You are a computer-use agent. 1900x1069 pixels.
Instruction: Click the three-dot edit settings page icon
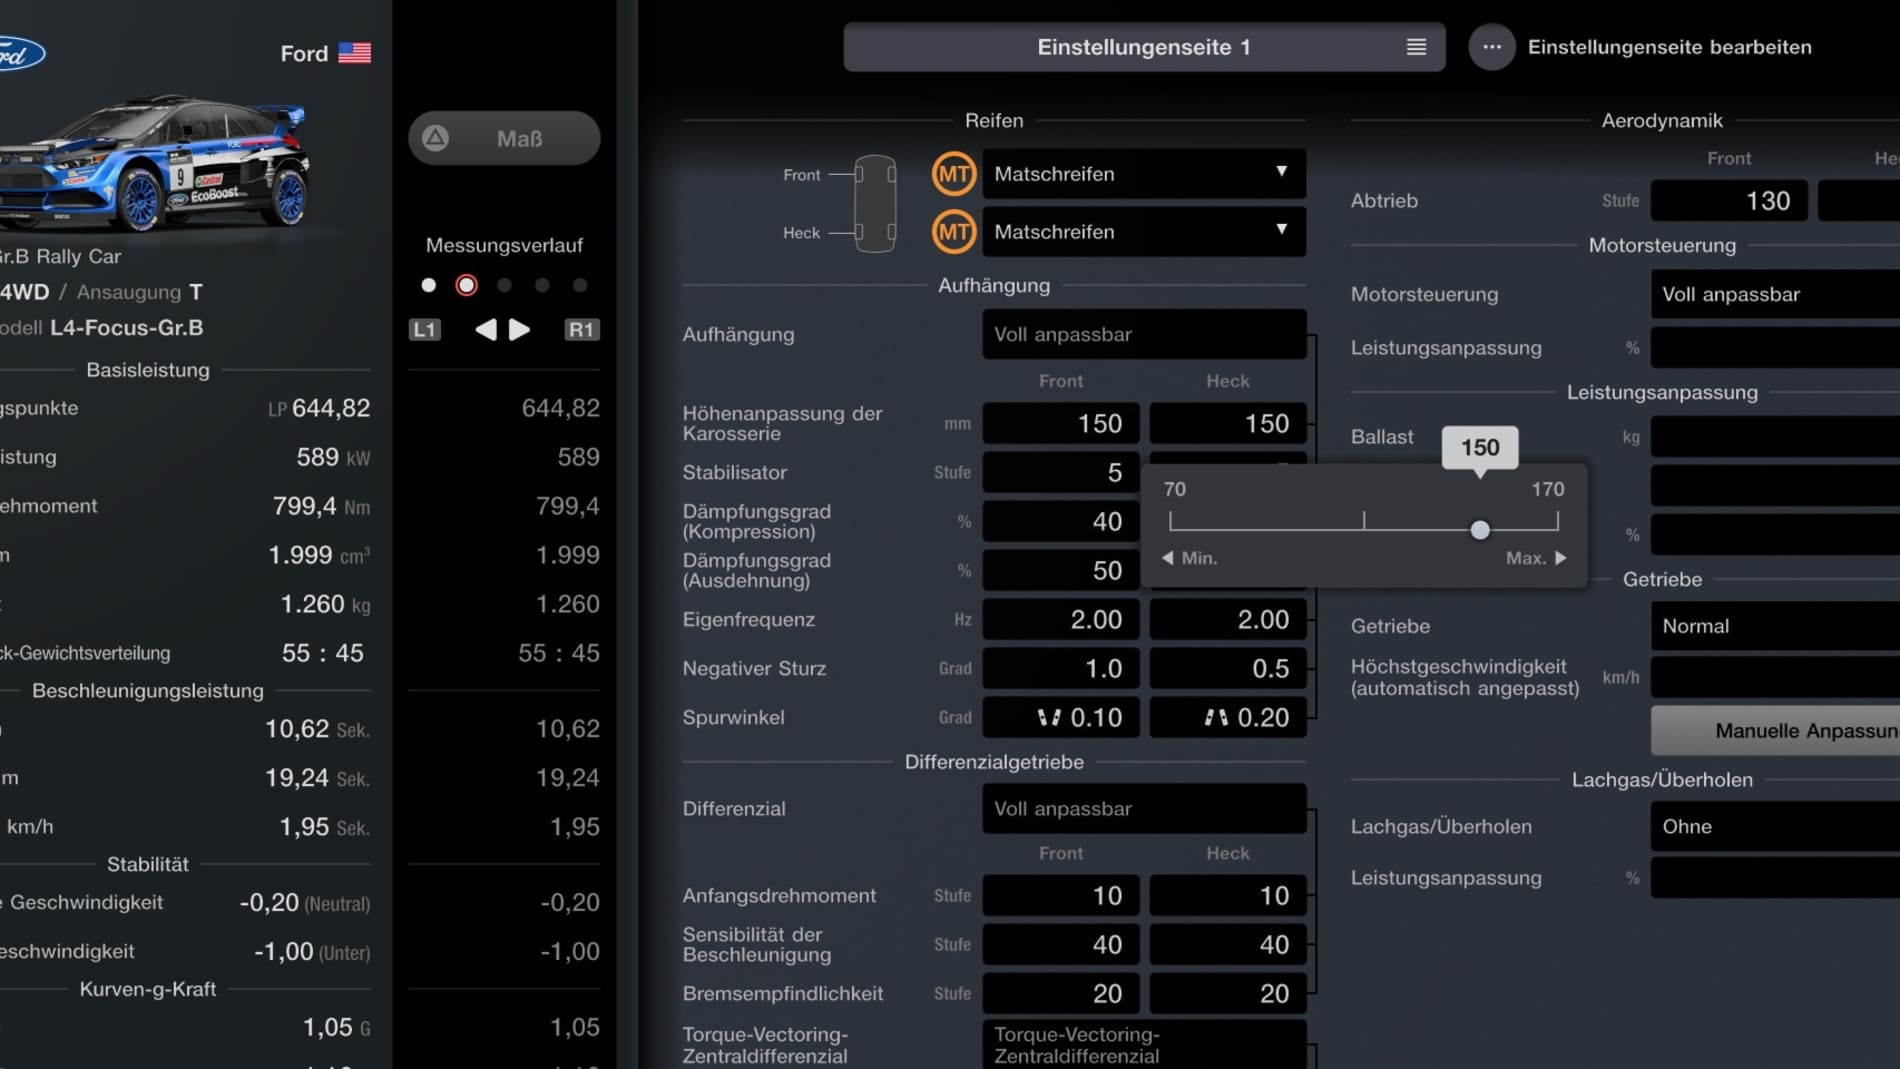point(1491,47)
